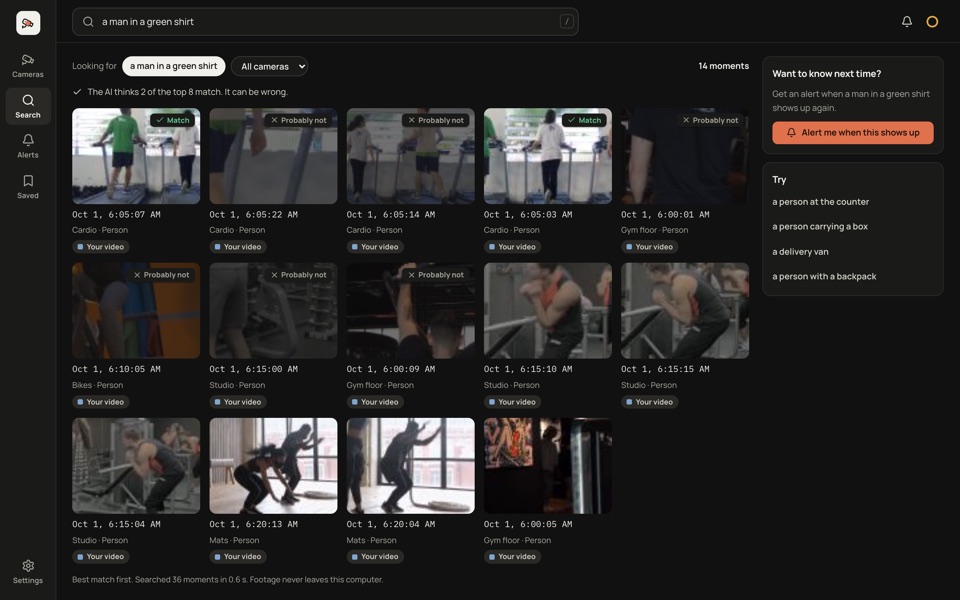The image size is (960, 600).
Task: Focus the search field with green shirt query
Action: (x=325, y=21)
